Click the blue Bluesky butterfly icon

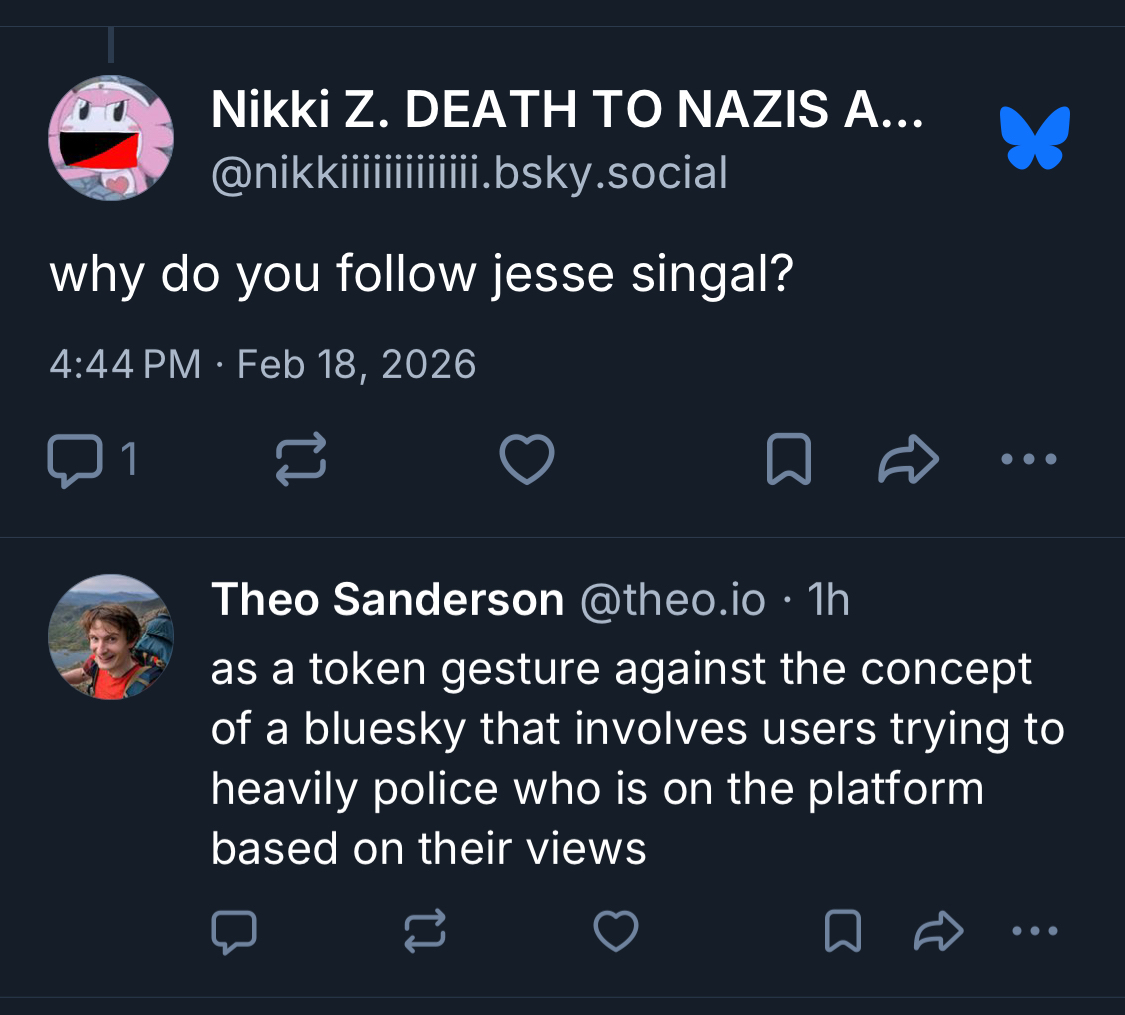click(1036, 137)
